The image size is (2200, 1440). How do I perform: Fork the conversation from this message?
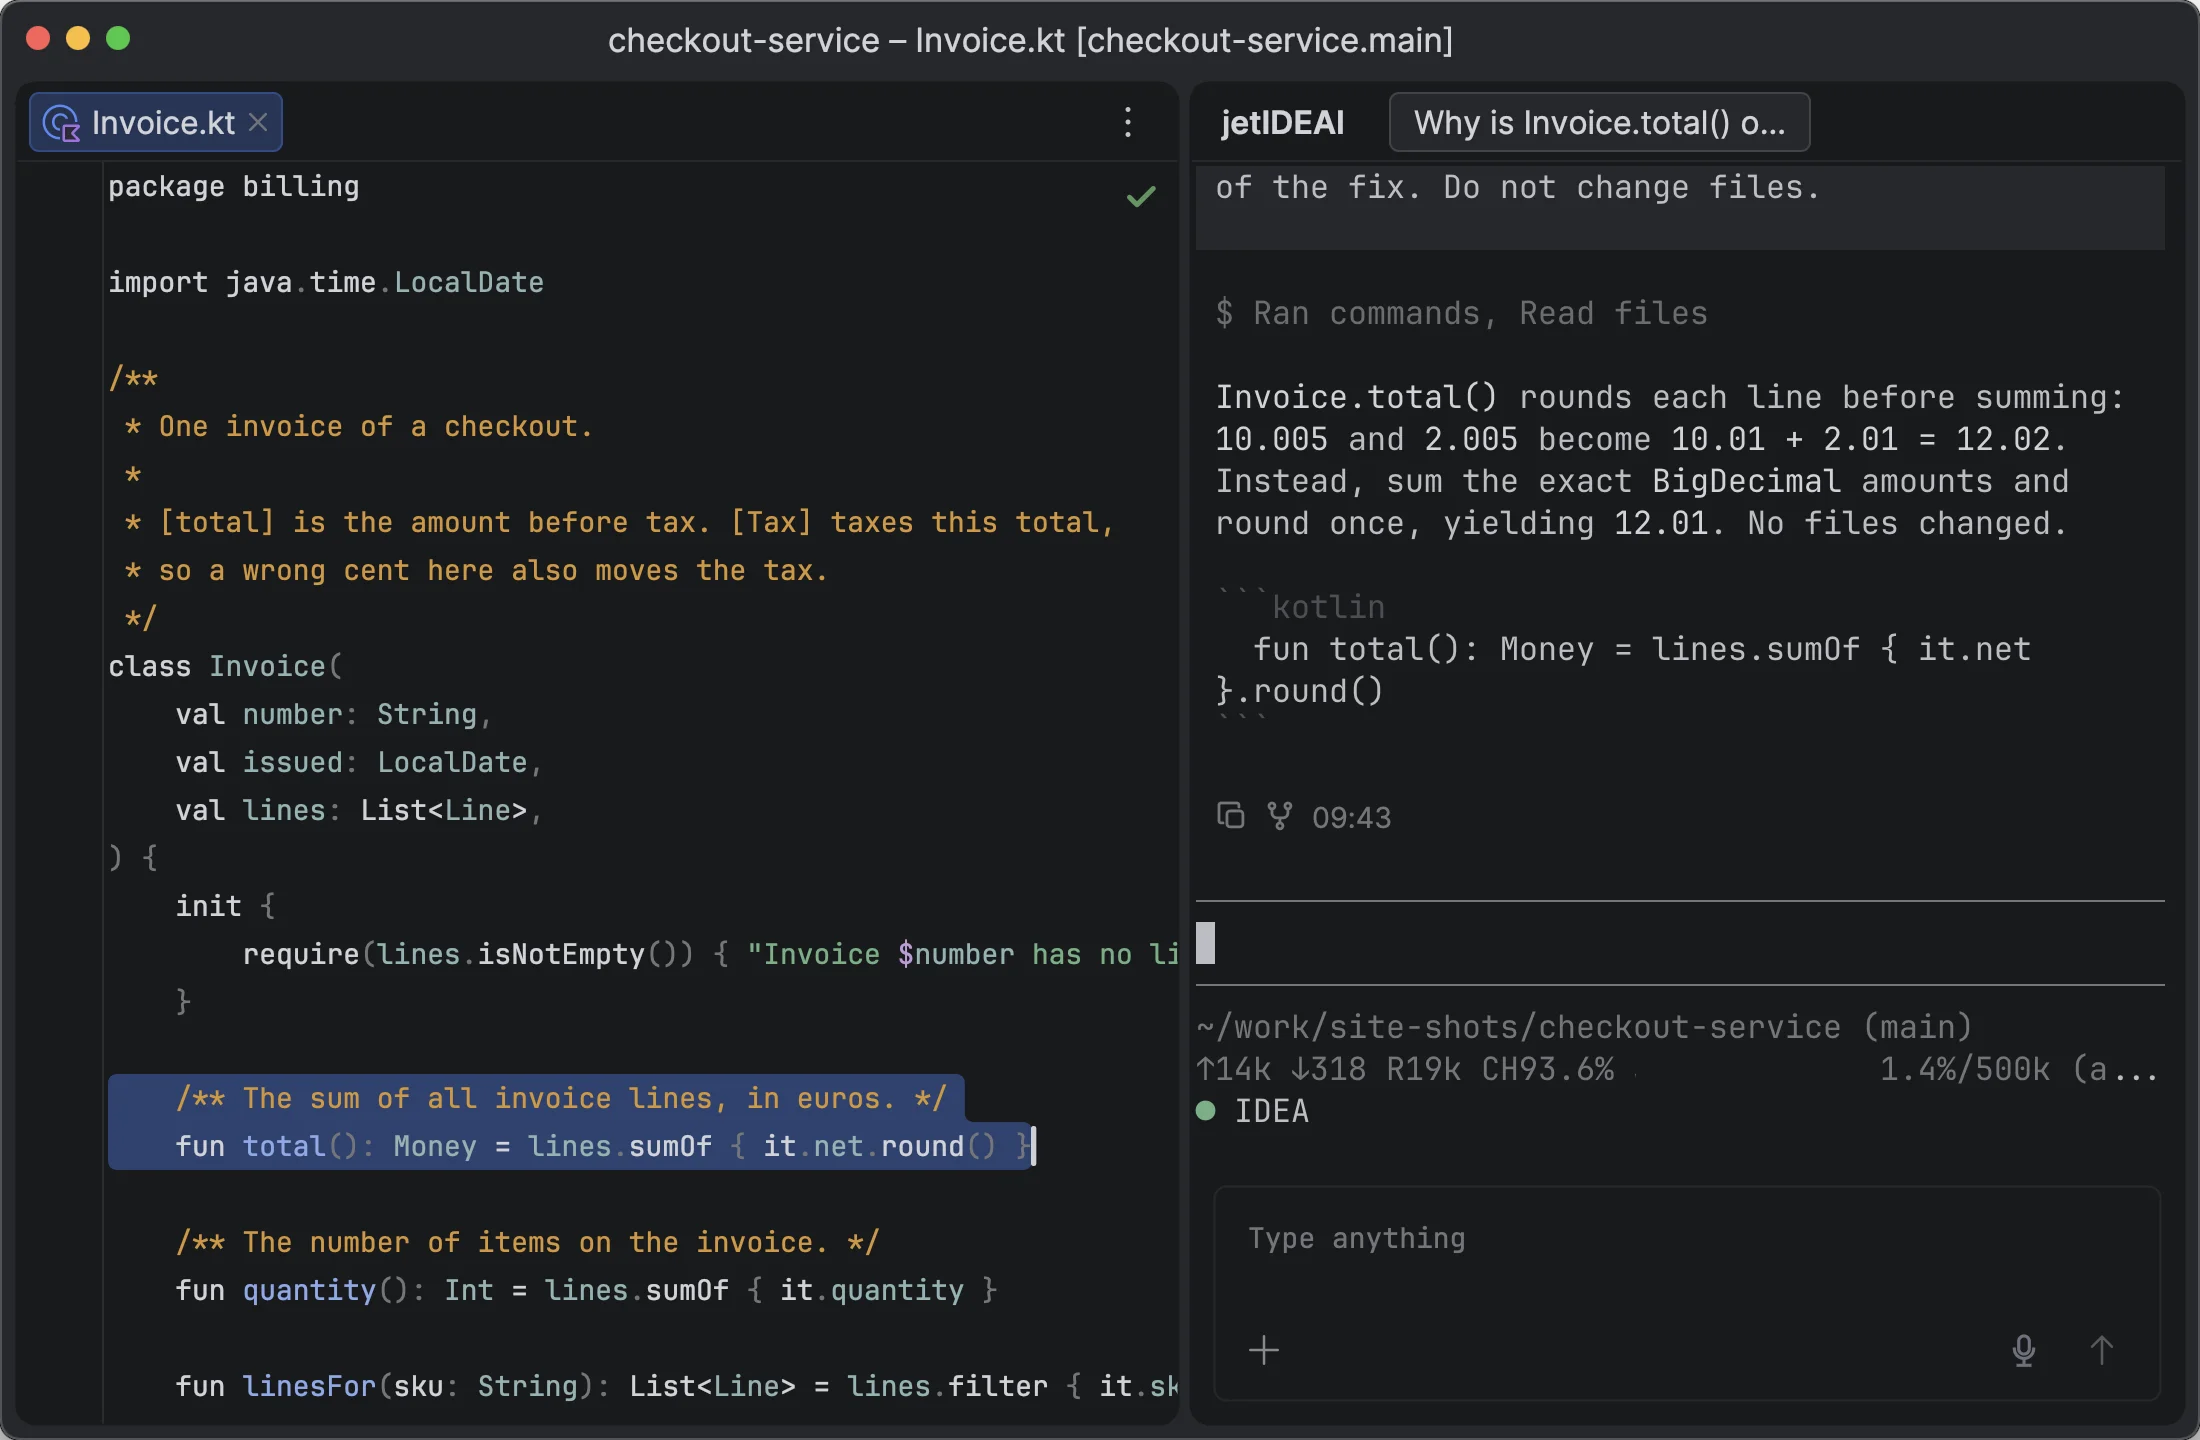[1279, 816]
